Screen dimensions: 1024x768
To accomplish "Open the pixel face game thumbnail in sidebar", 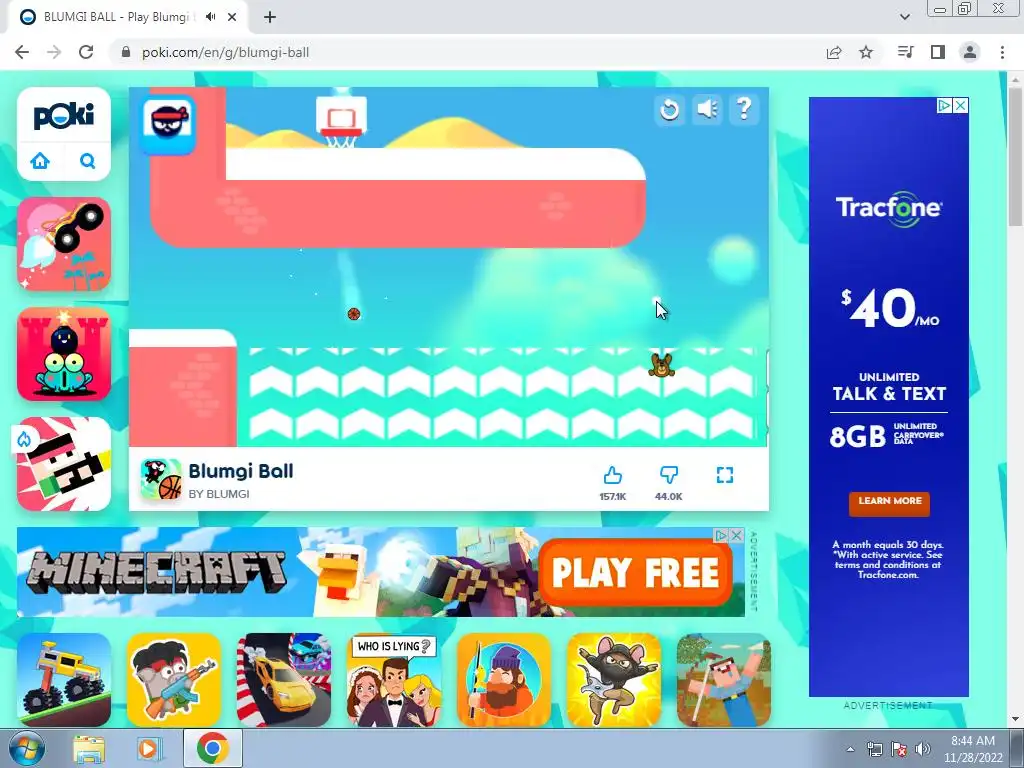I will pos(64,464).
